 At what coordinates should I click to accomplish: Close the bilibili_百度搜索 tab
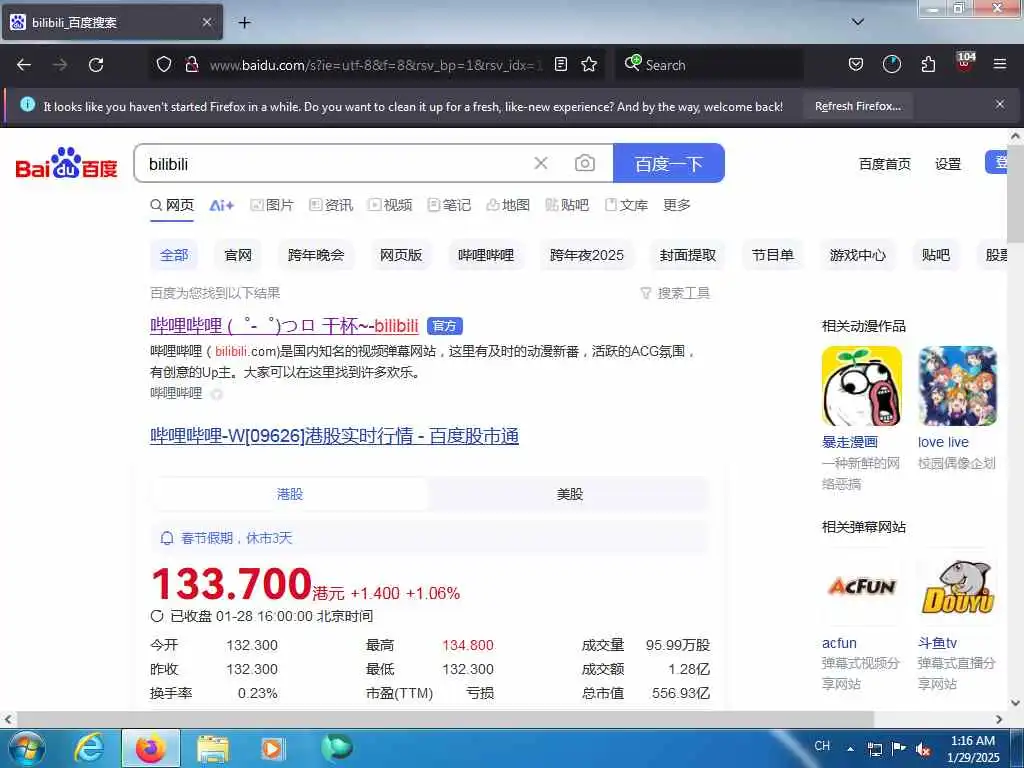[x=206, y=23]
